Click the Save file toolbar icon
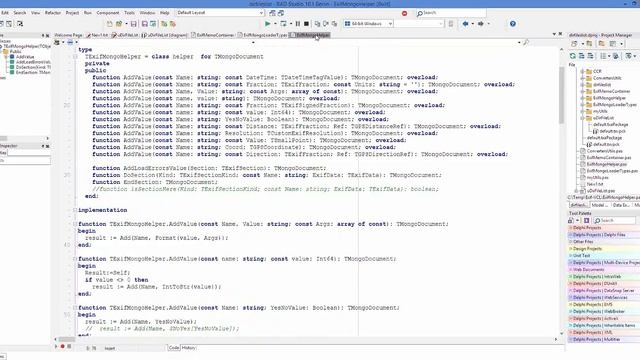This screenshot has width=640, height=360. (133, 24)
